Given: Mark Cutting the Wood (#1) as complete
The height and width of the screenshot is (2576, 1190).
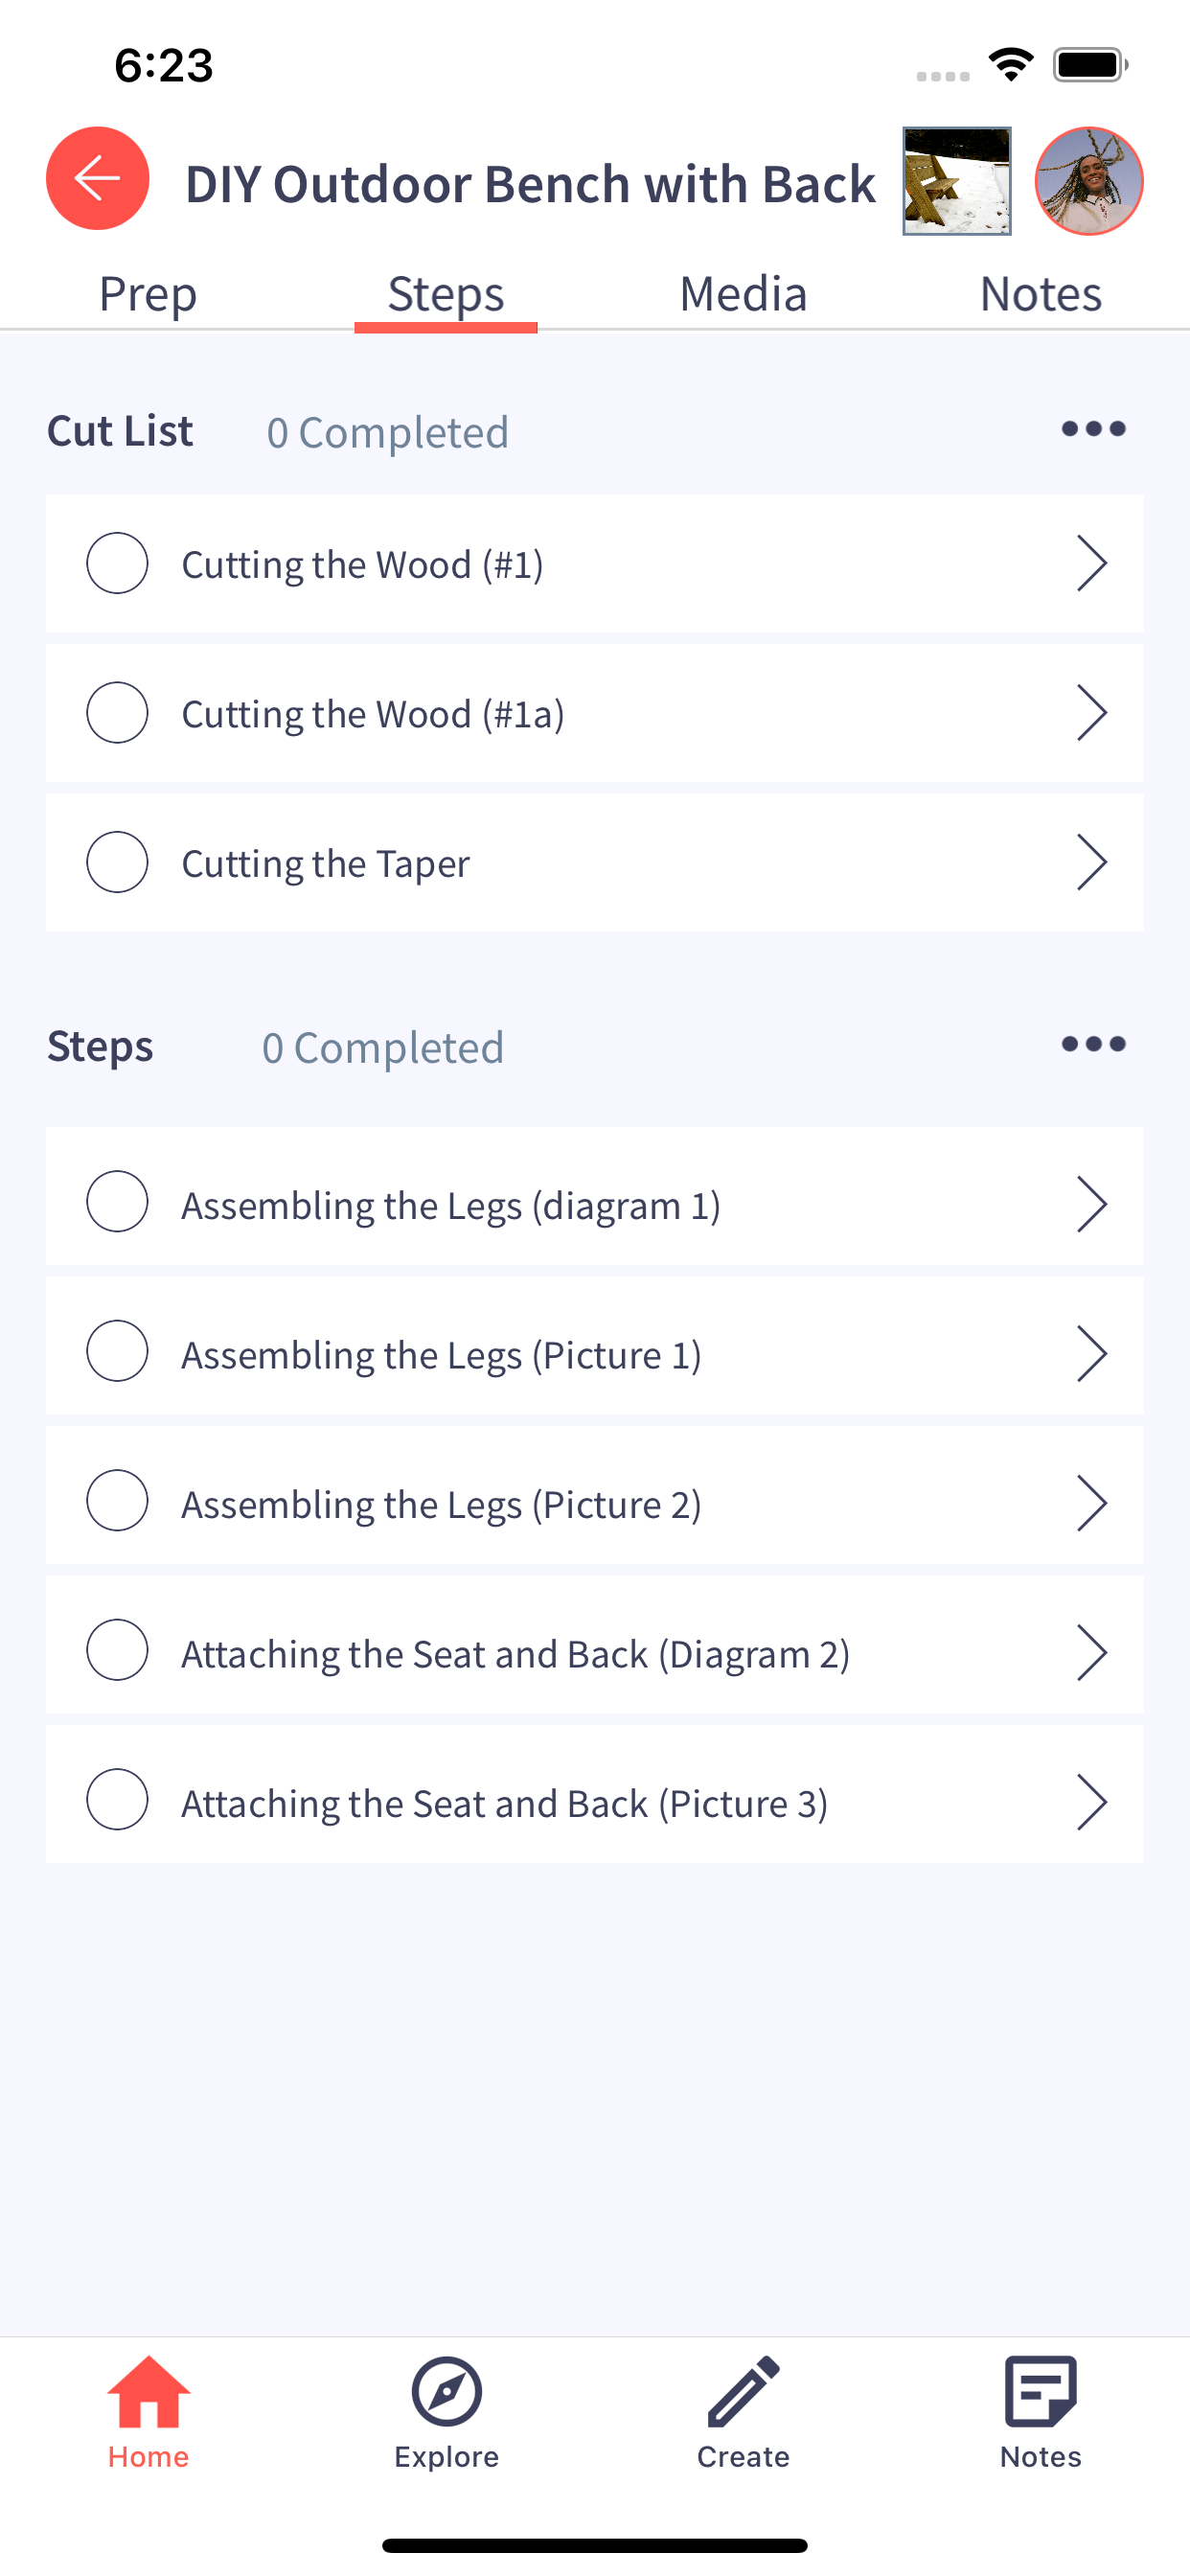Looking at the screenshot, I should 118,563.
